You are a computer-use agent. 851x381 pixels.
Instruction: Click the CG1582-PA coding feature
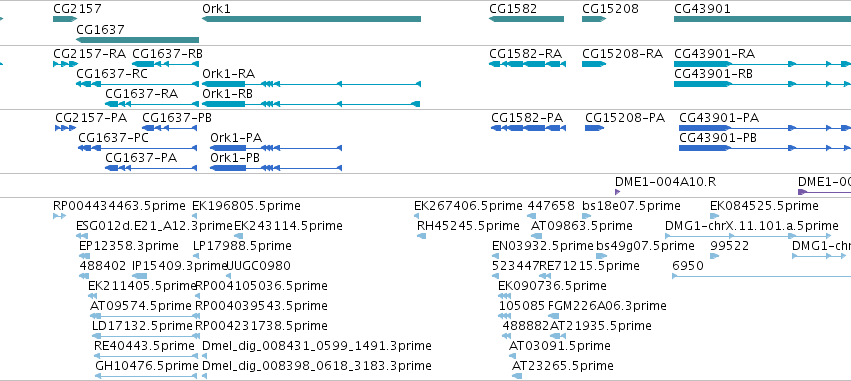[x=528, y=128]
